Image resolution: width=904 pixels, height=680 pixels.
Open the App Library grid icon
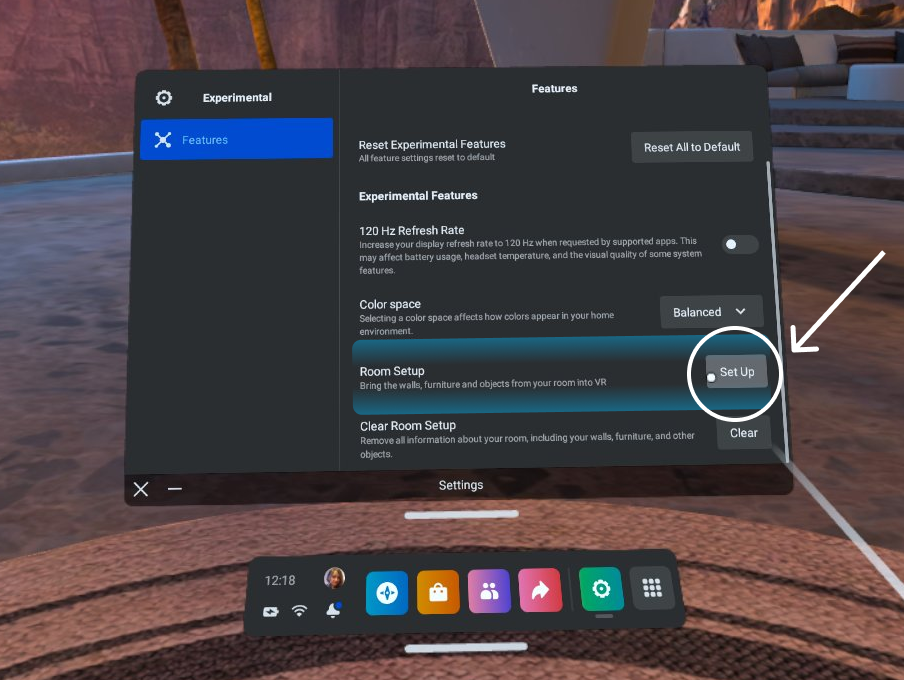point(652,589)
